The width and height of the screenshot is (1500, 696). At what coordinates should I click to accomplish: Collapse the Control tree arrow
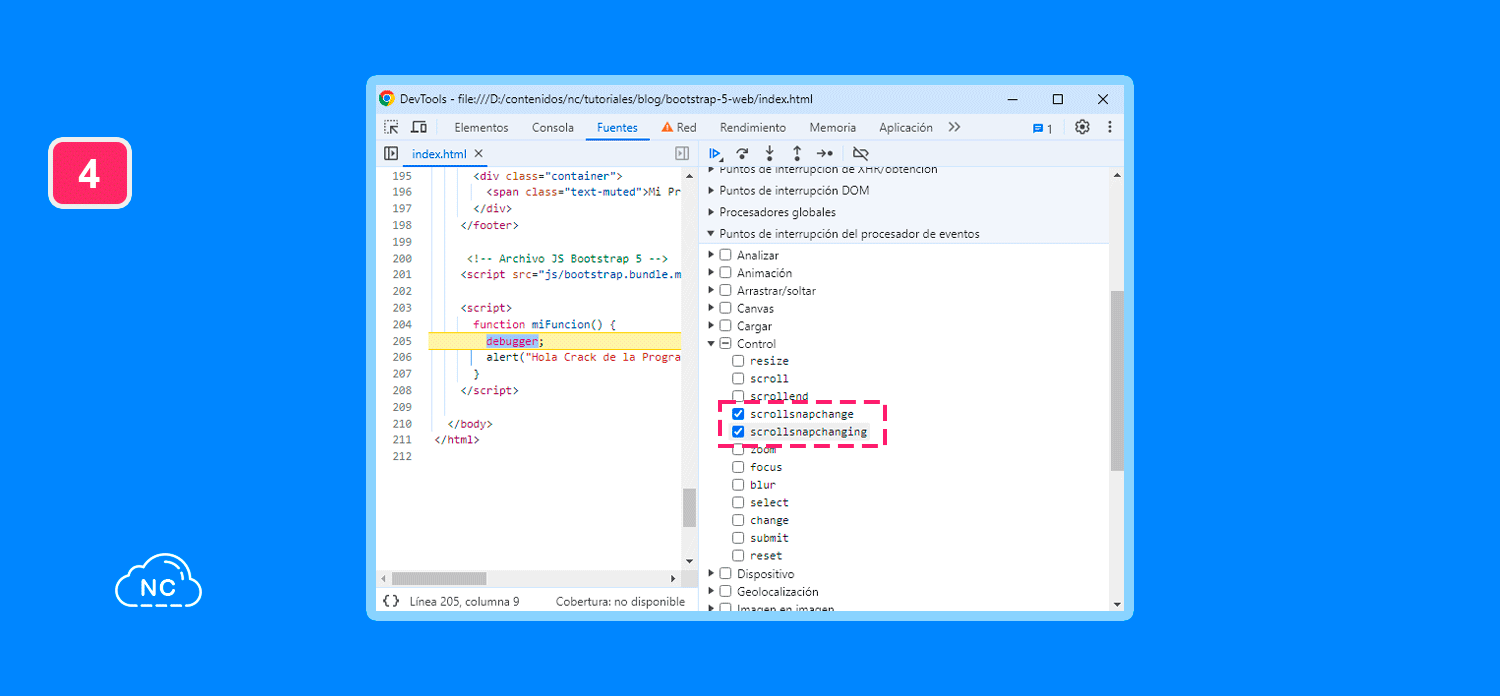pyautogui.click(x=711, y=343)
